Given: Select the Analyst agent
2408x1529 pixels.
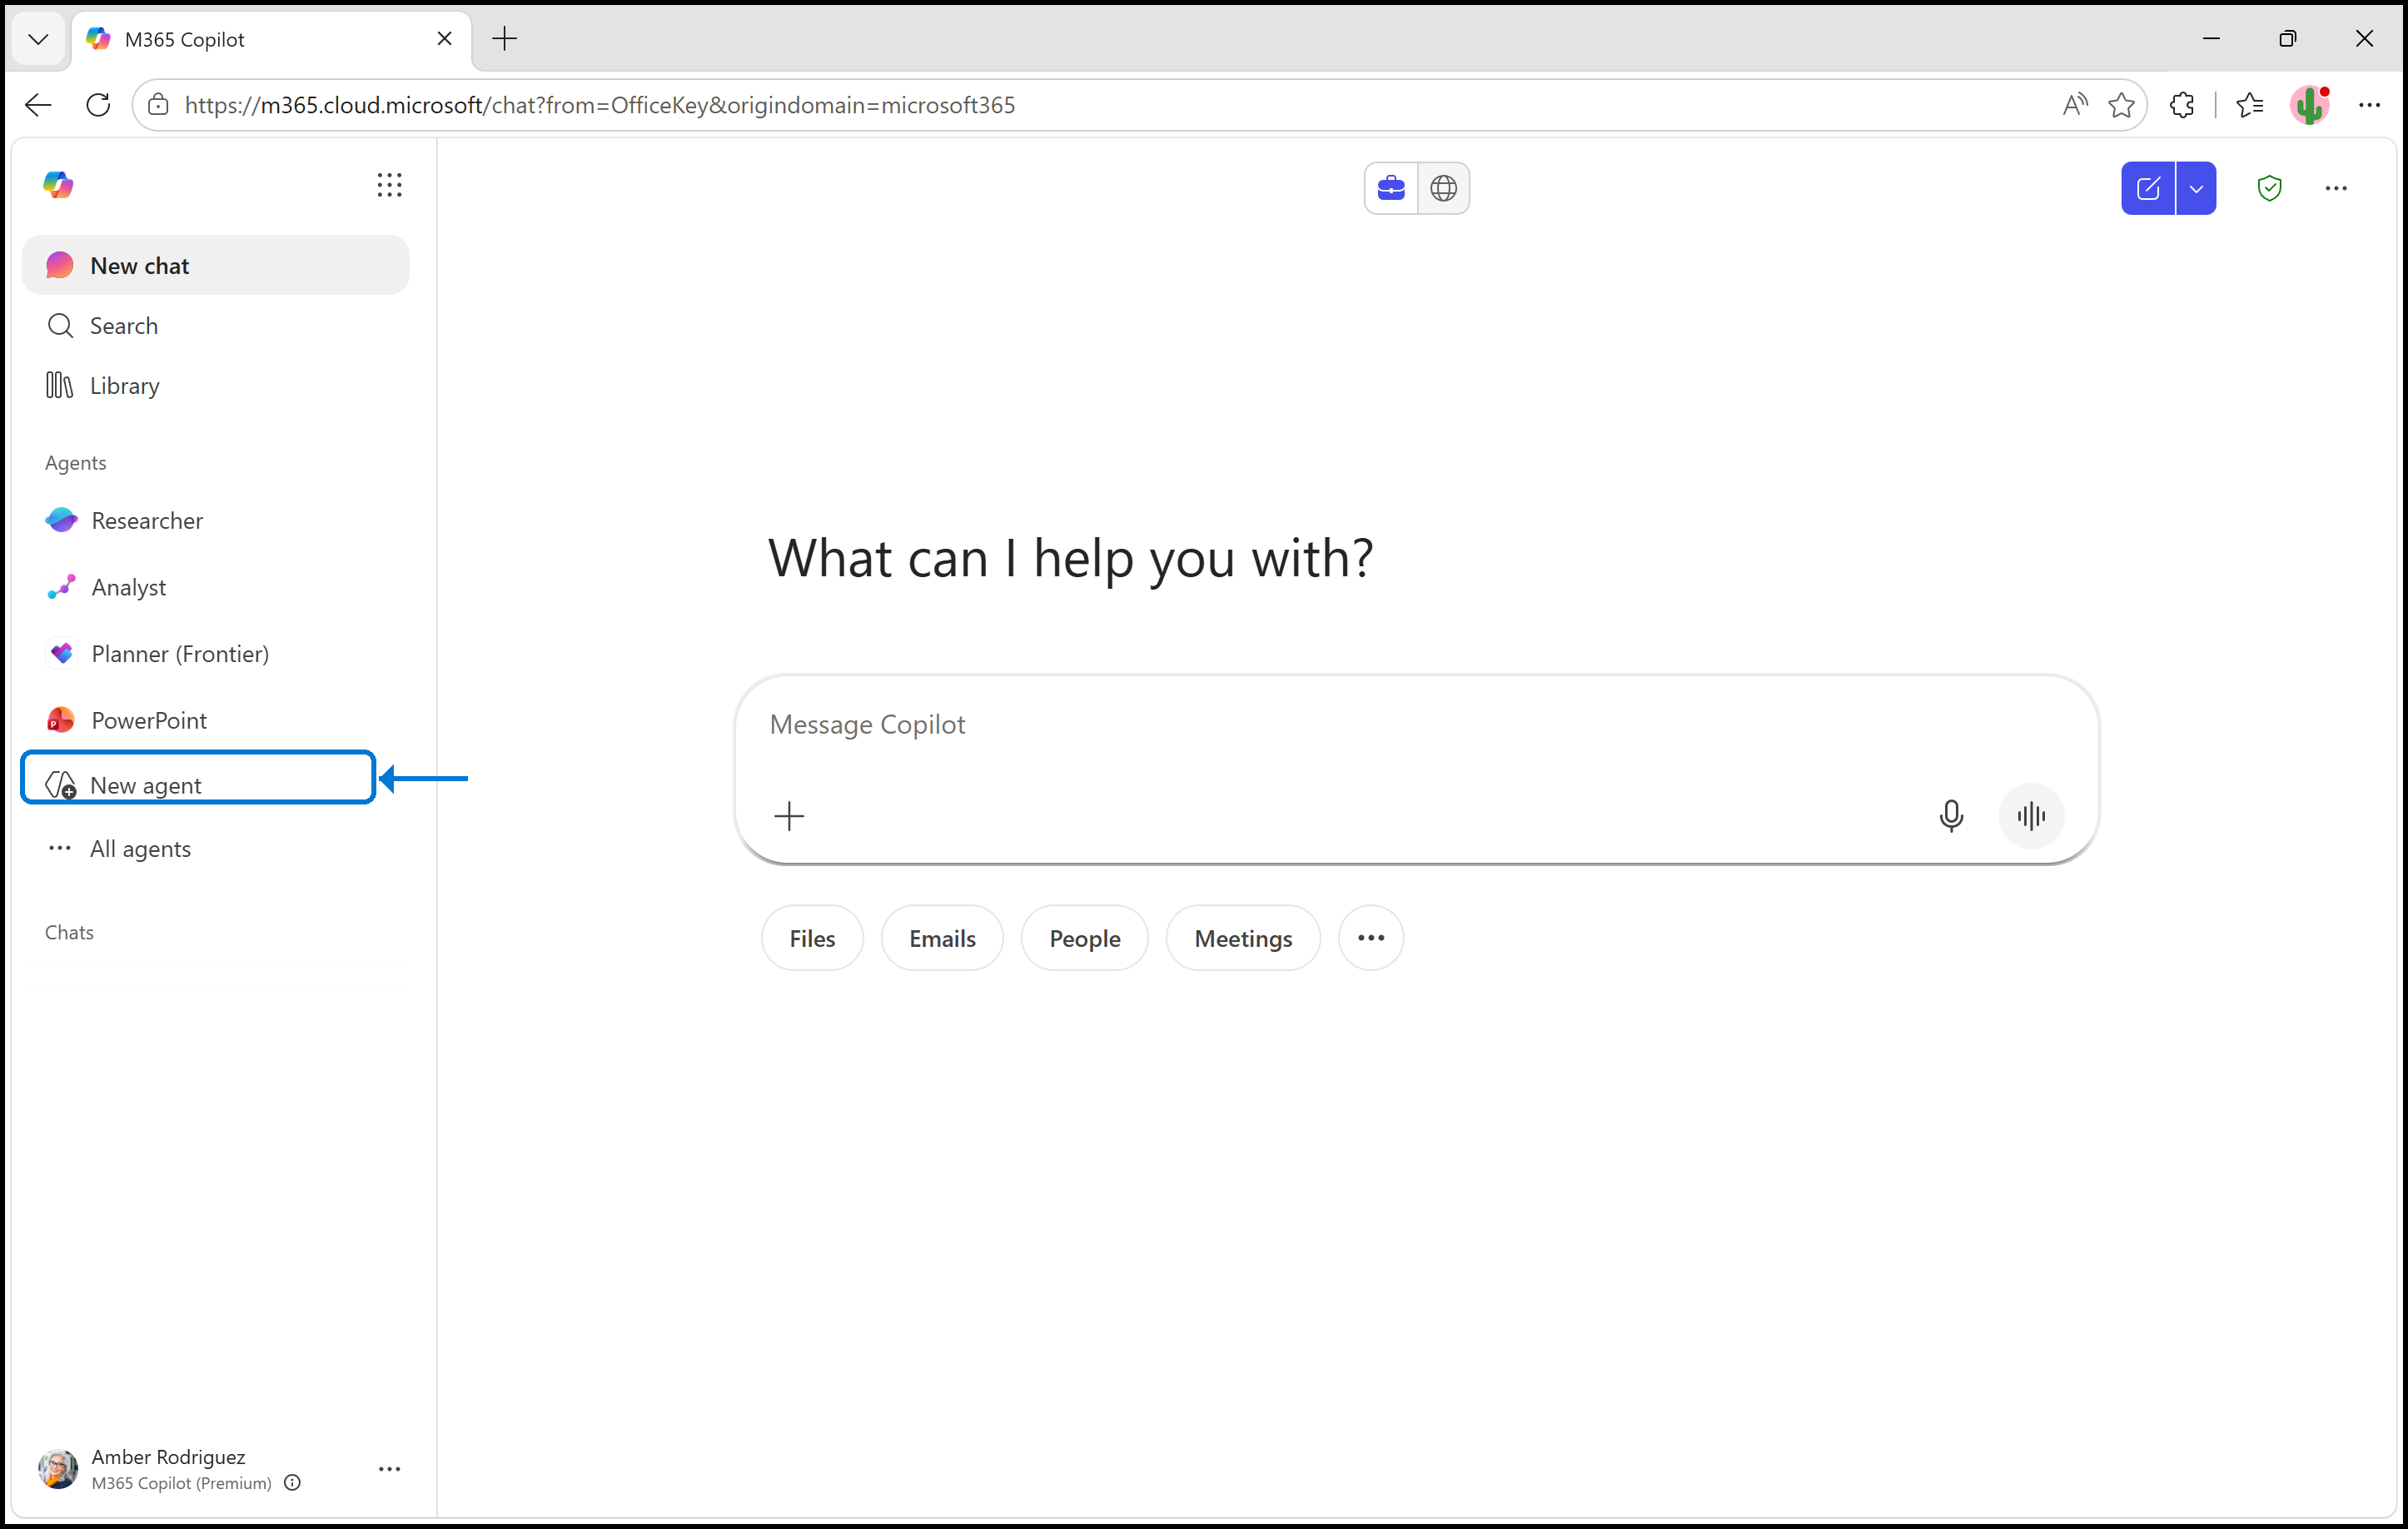Looking at the screenshot, I should (215, 587).
